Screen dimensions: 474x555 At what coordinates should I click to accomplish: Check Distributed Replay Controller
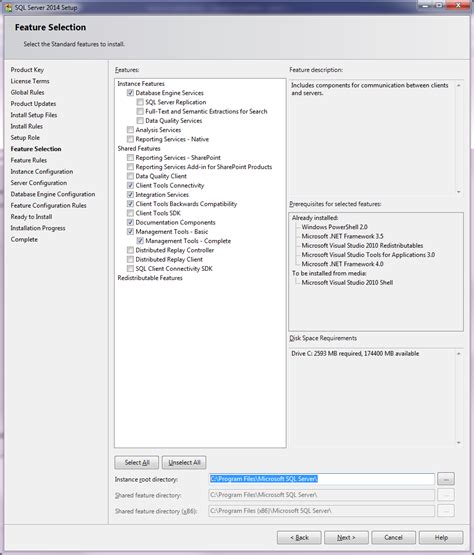130,250
